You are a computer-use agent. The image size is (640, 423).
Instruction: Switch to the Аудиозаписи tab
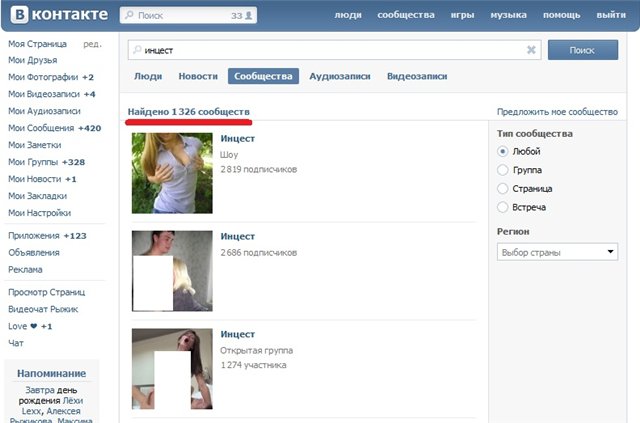[339, 76]
